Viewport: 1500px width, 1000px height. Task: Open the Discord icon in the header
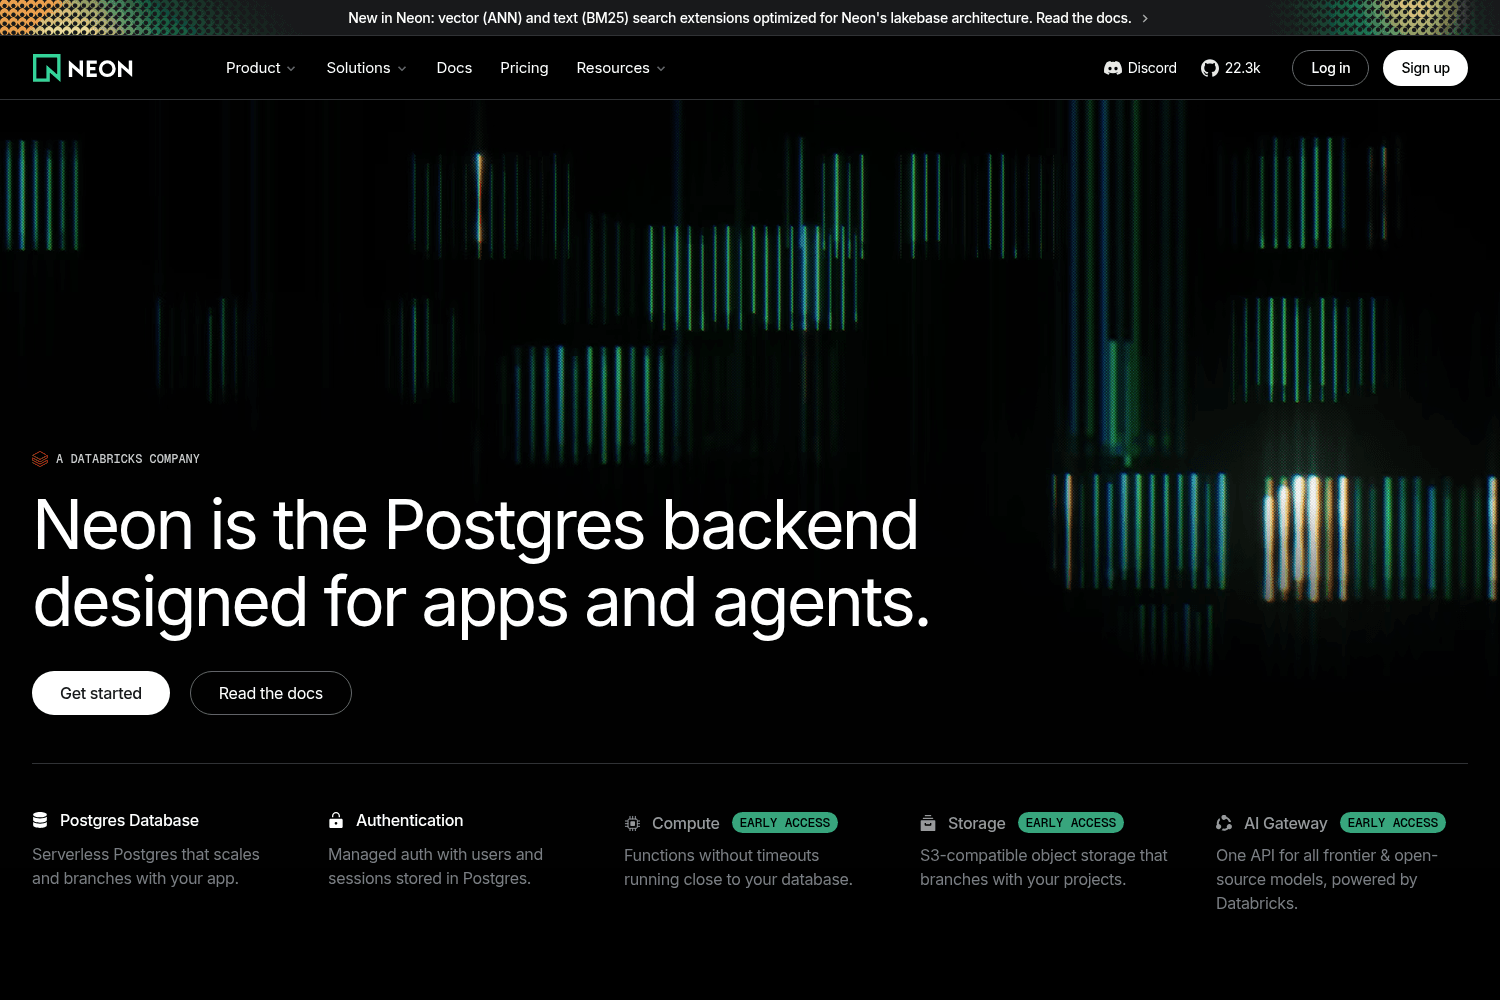(x=1113, y=68)
